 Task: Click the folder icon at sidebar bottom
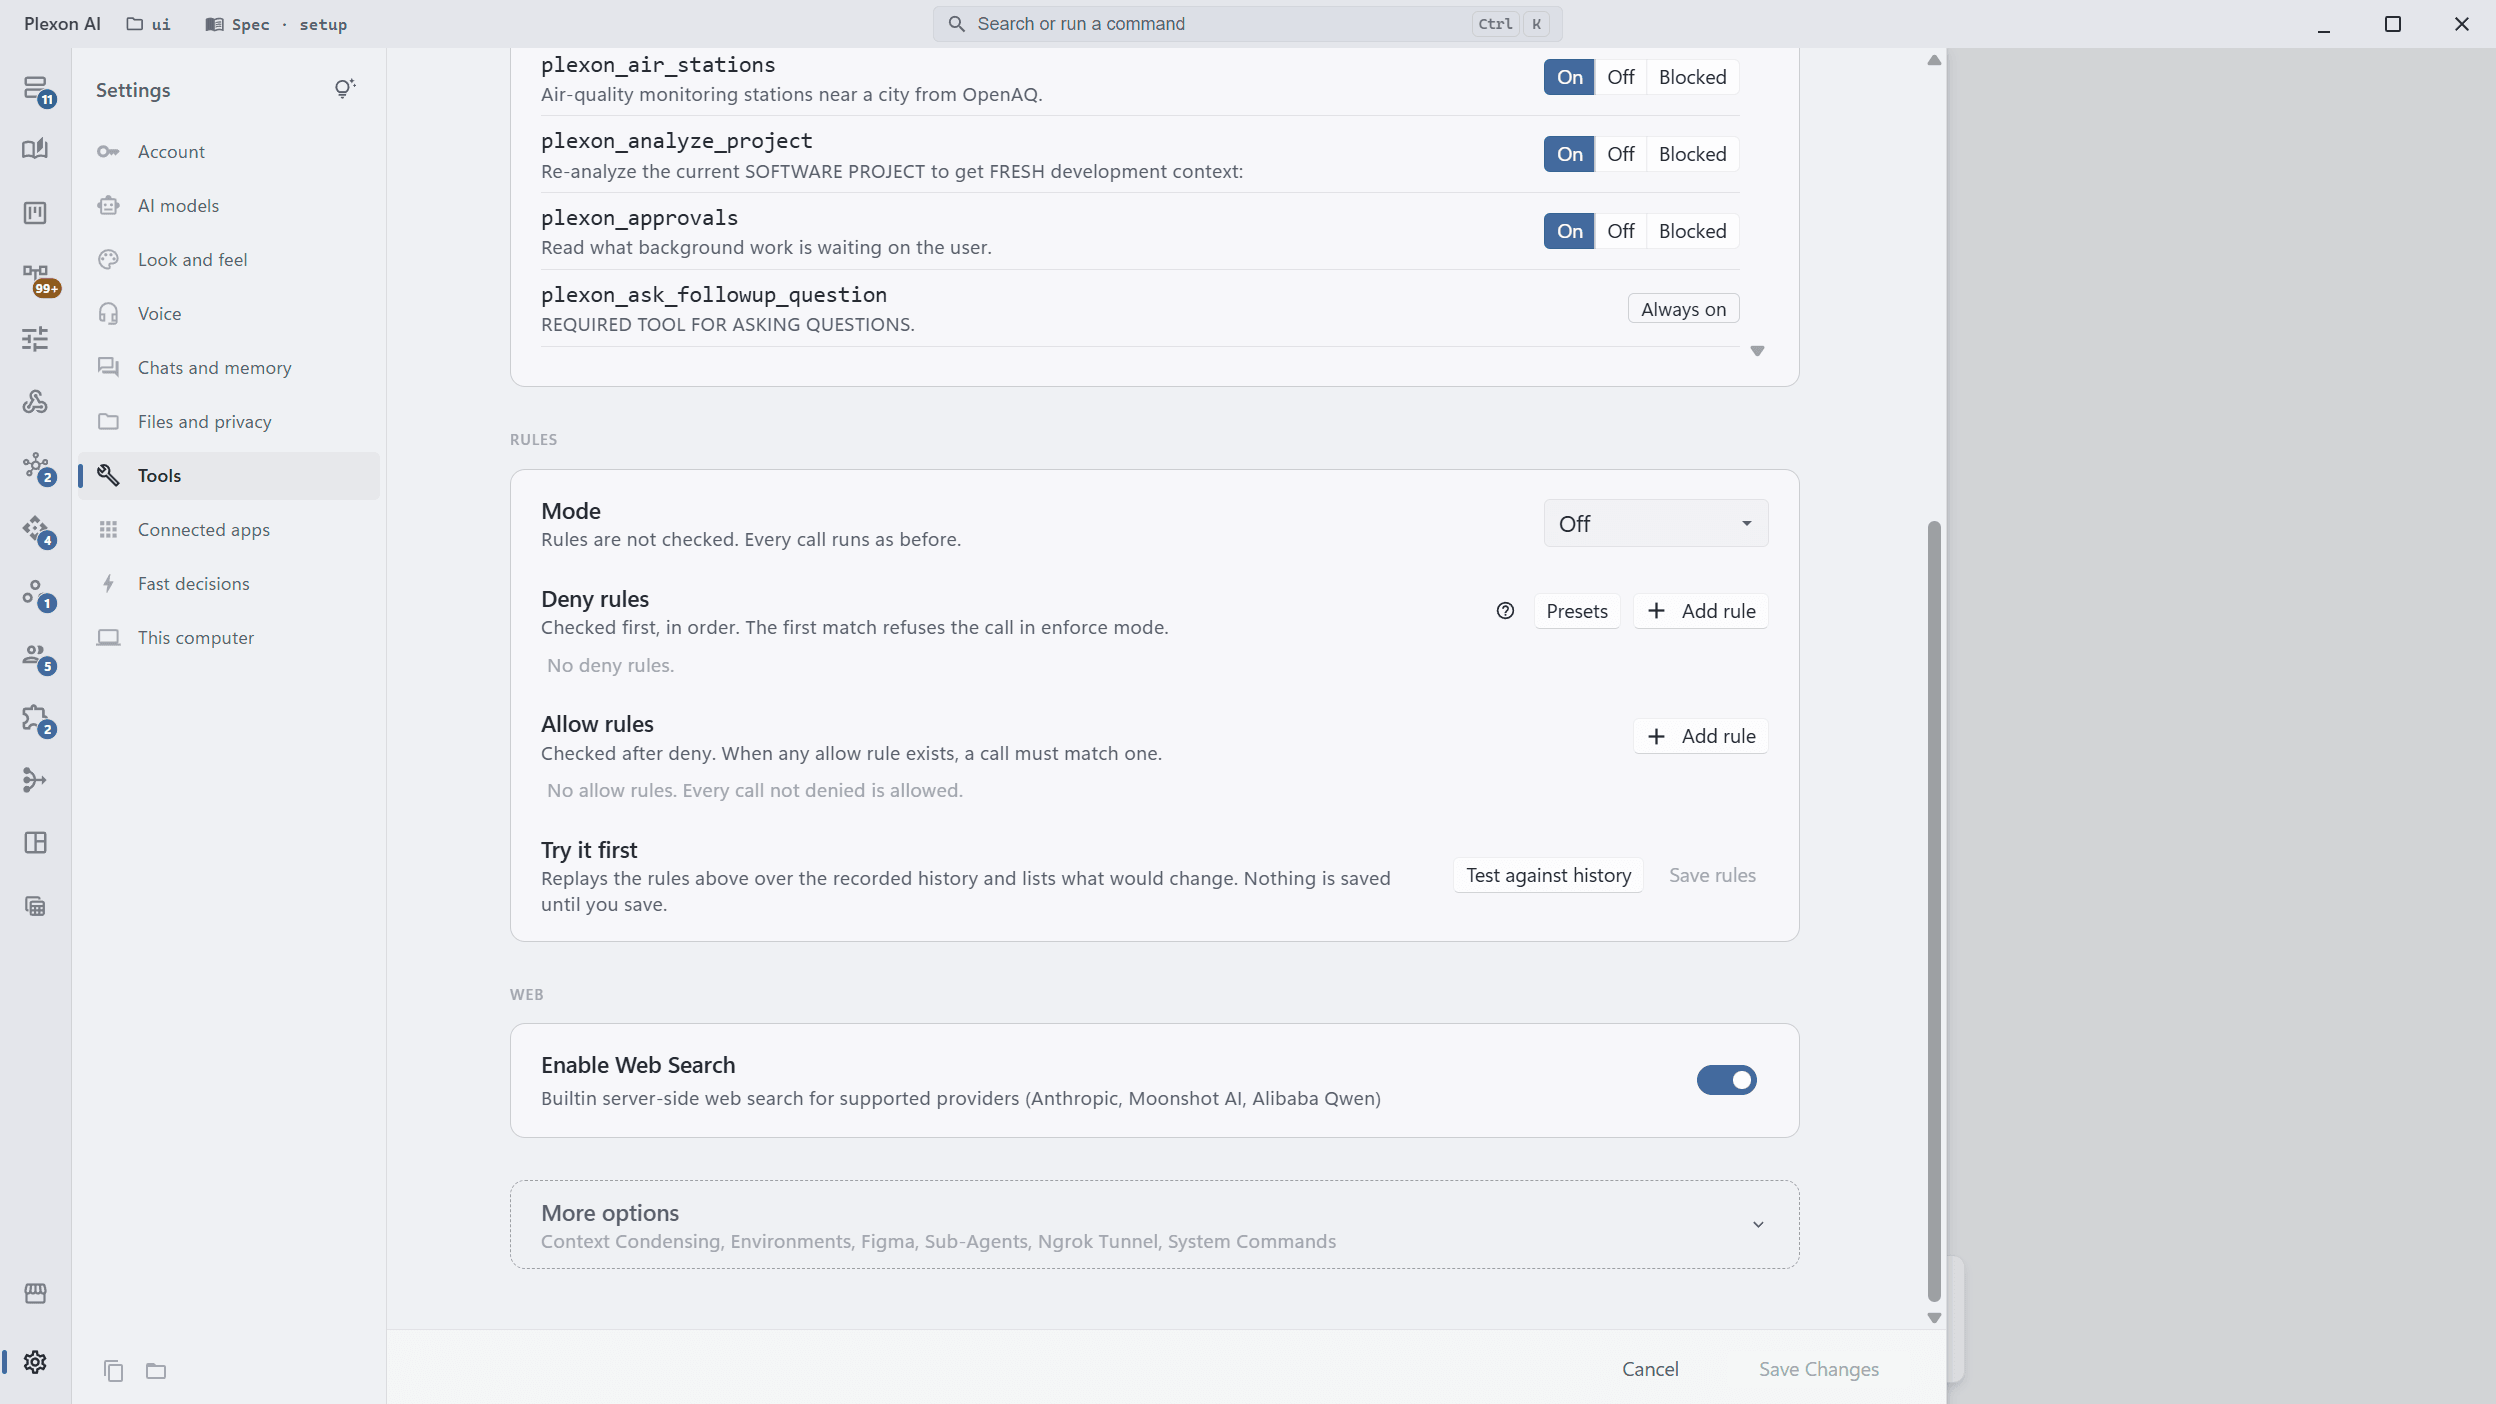point(156,1370)
